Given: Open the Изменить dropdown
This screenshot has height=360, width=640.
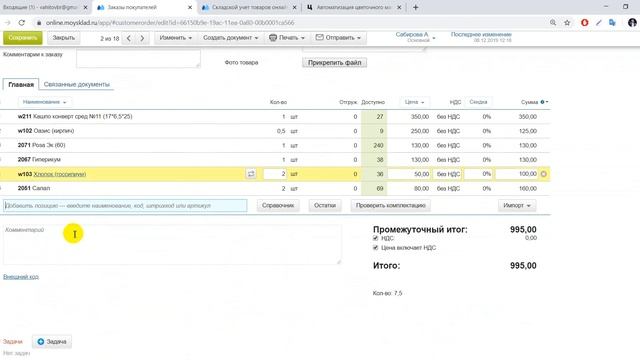Looking at the screenshot, I should 176,38.
